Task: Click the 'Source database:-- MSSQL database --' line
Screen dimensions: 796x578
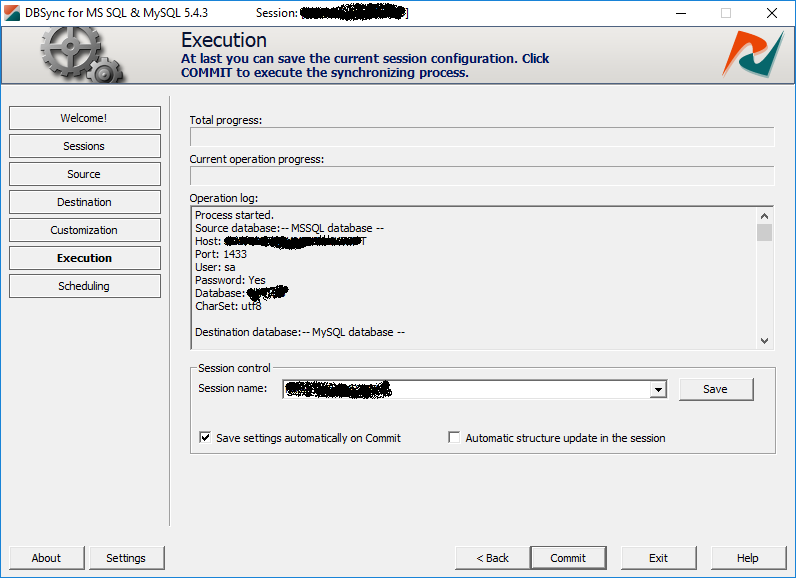Action: [x=289, y=228]
